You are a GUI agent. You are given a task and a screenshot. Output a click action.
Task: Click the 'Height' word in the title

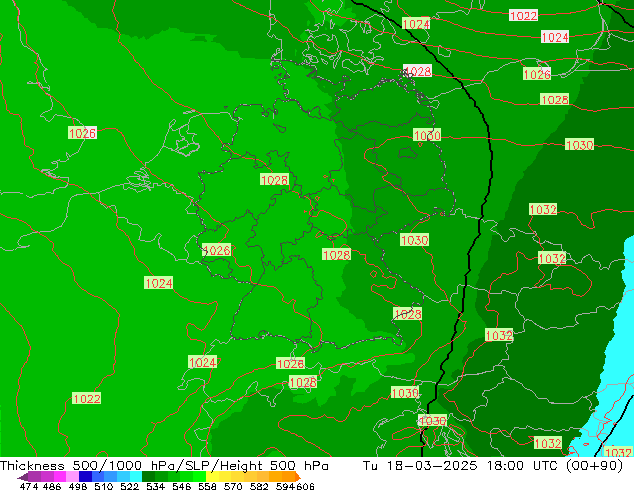tap(242, 466)
